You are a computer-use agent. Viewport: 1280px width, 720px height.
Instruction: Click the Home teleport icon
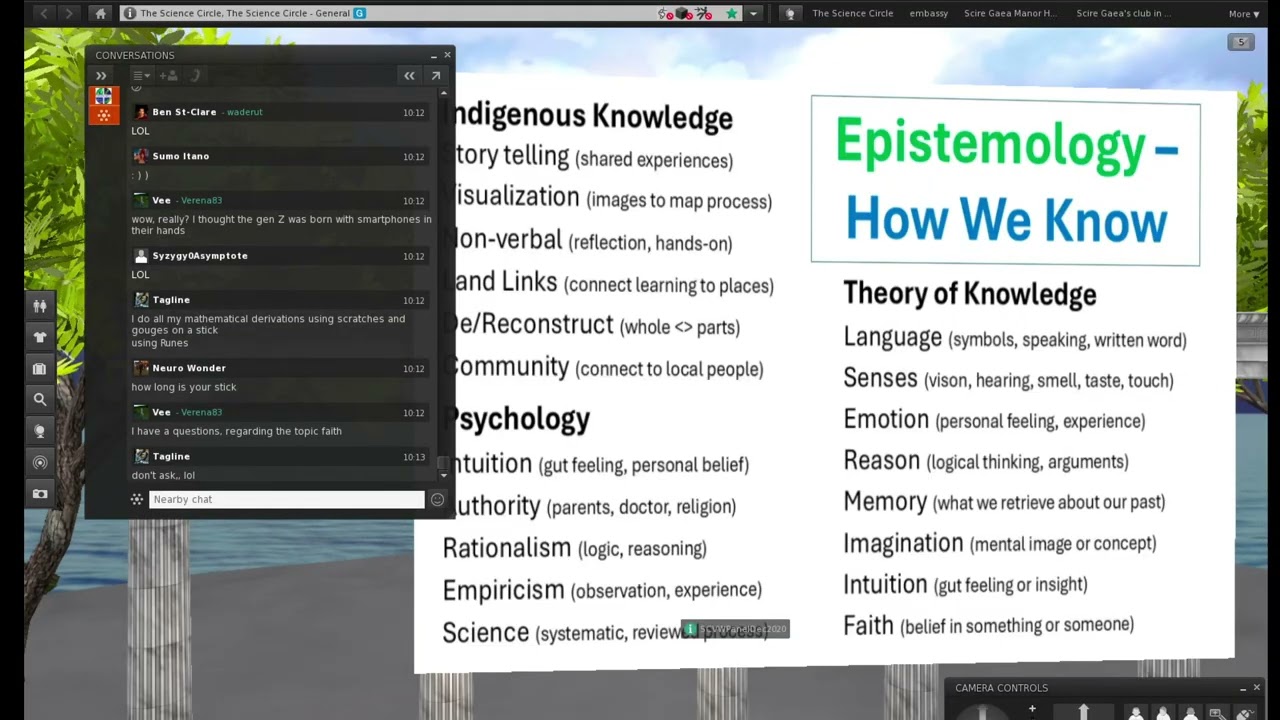100,13
